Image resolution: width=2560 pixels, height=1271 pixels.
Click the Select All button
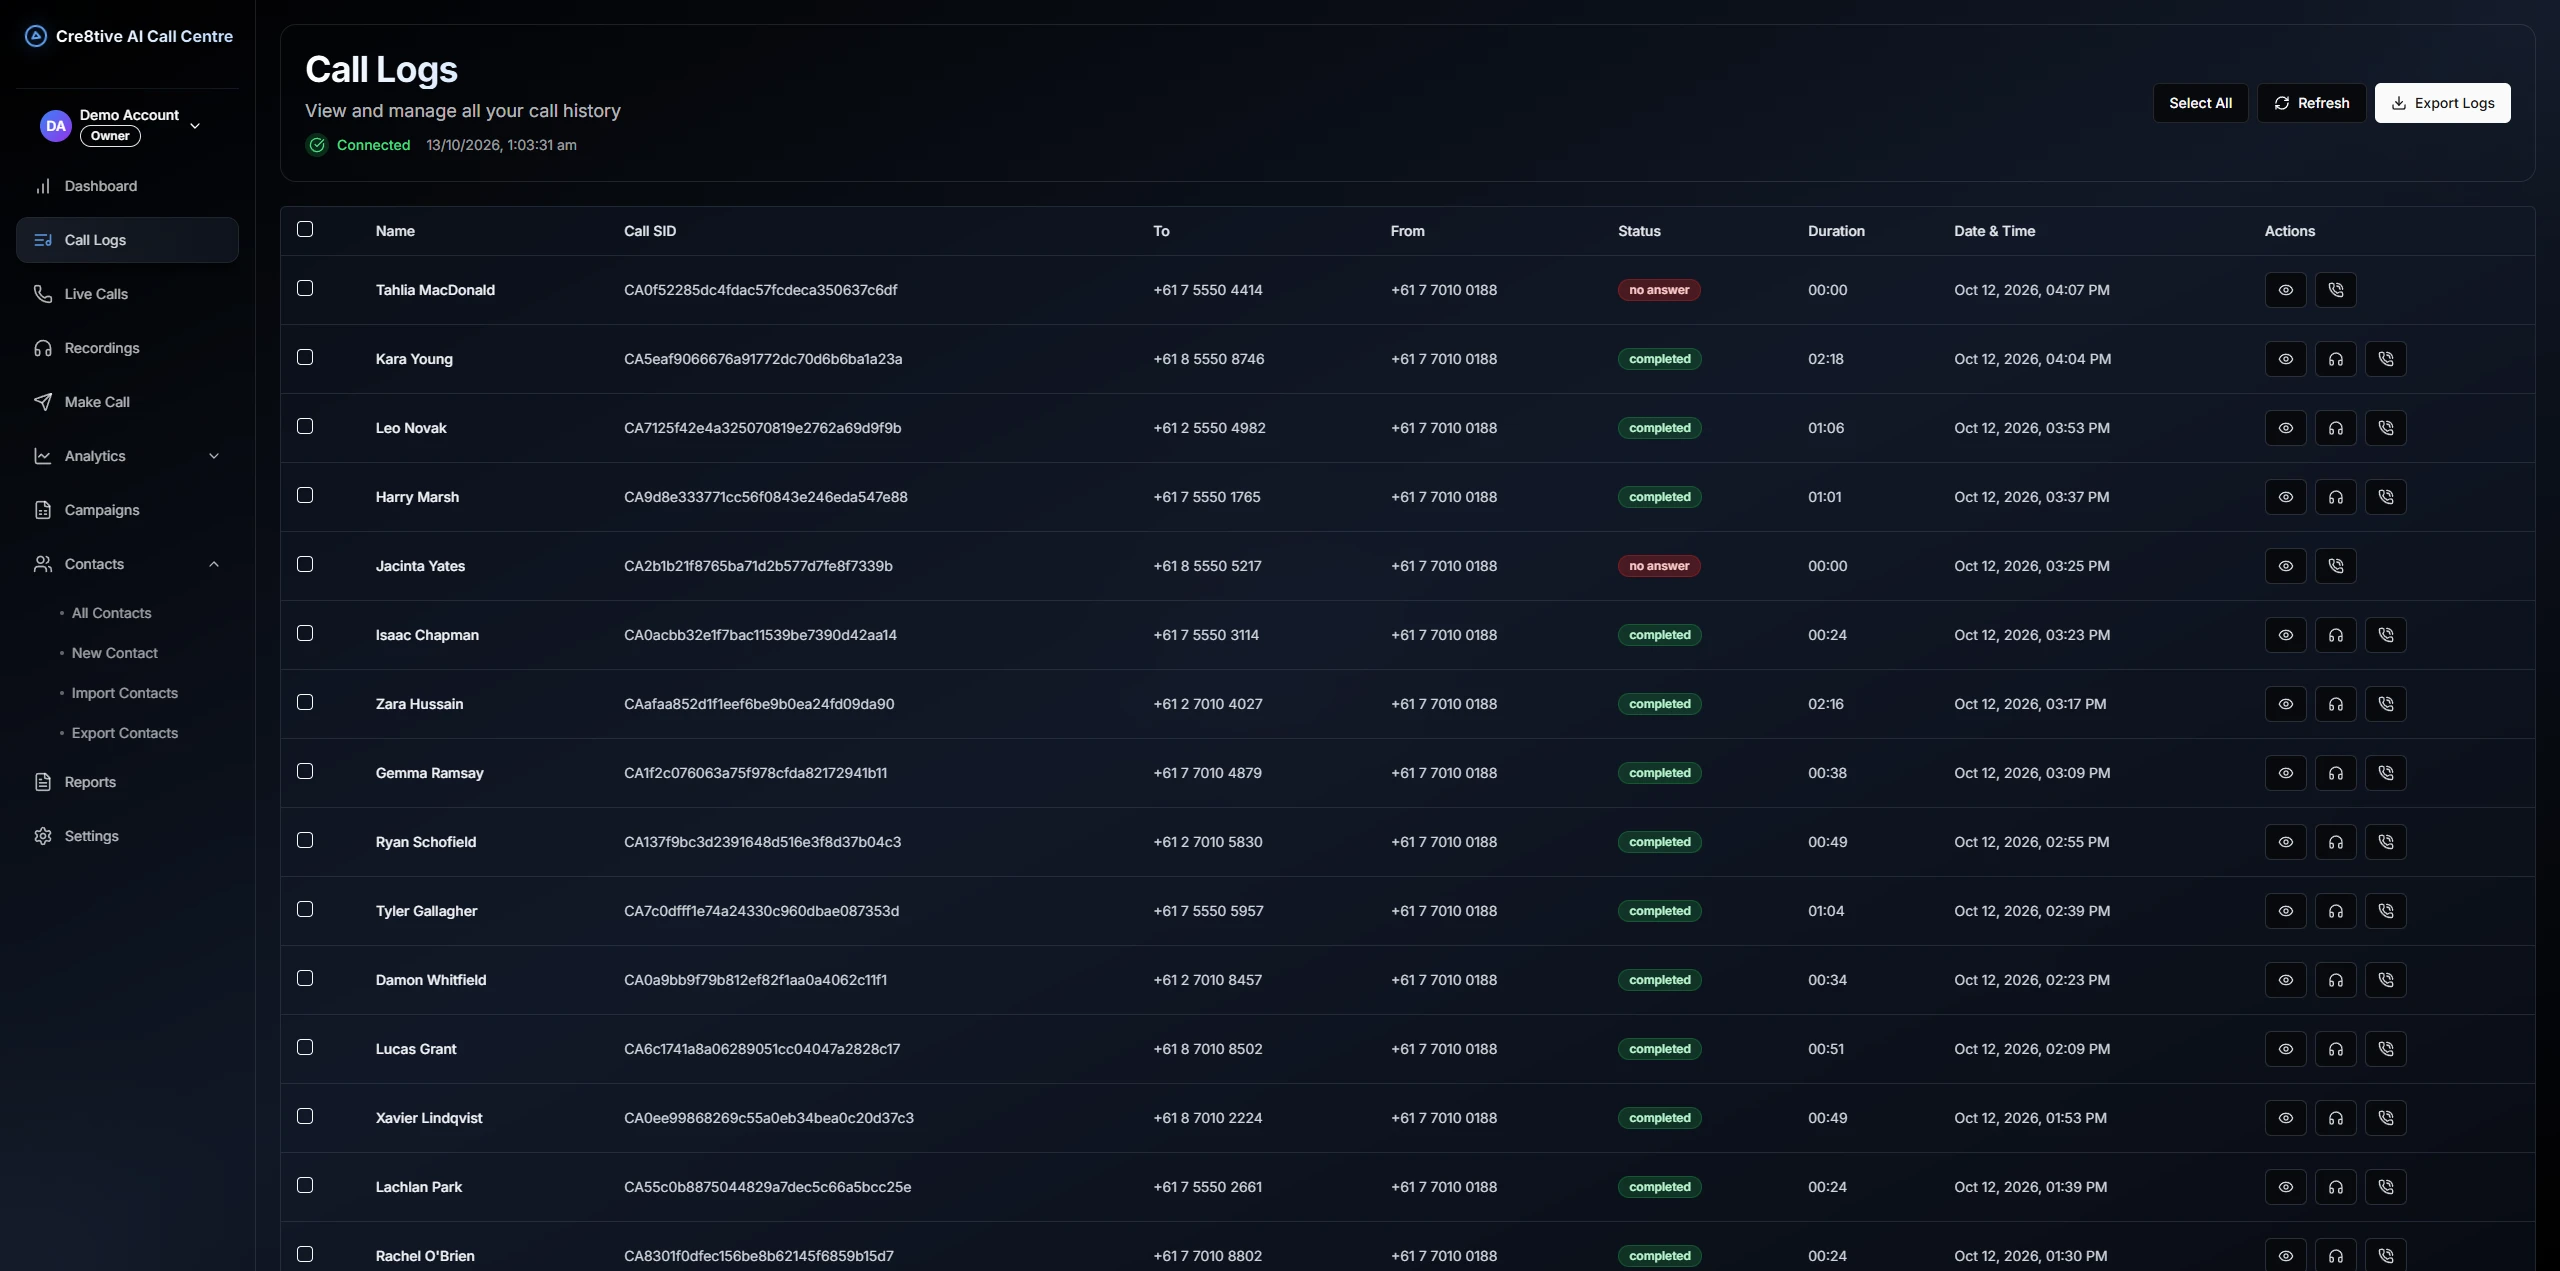tap(2200, 103)
